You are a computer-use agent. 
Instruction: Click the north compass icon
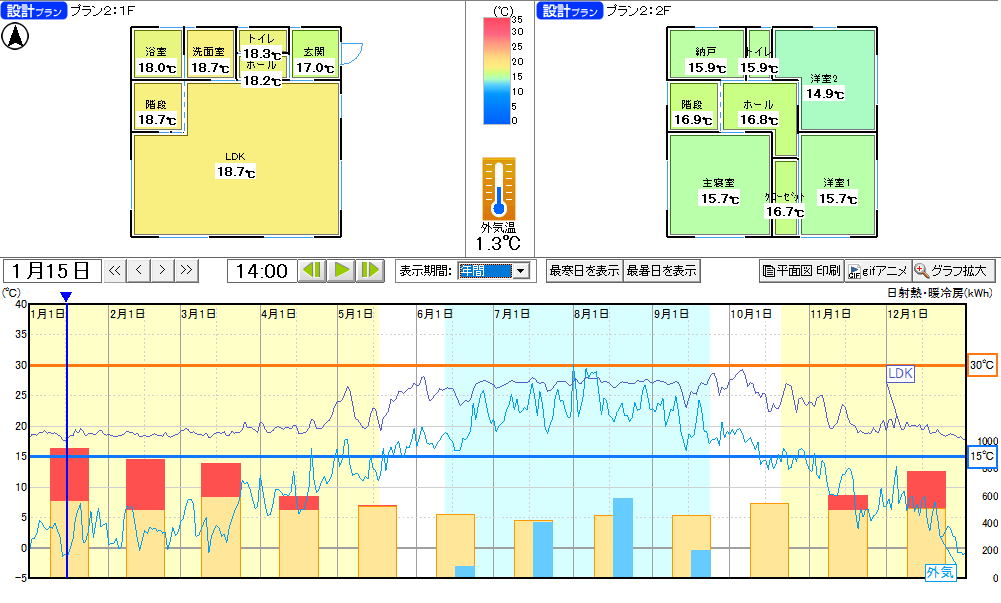(18, 36)
